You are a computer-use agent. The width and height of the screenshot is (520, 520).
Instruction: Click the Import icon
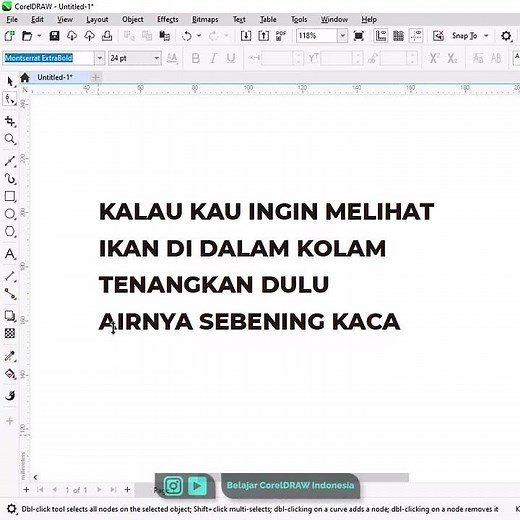(246, 36)
